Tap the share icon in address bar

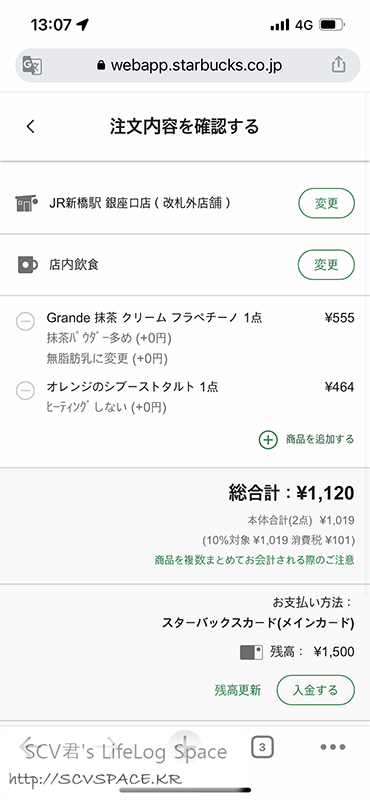tap(338, 65)
